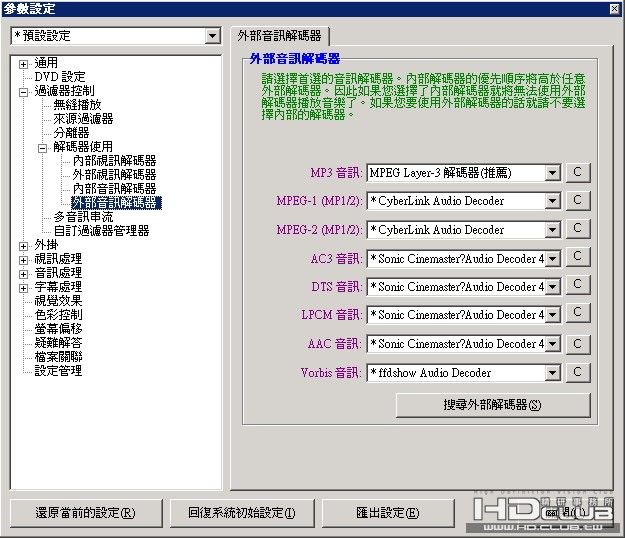
Task: Open the LPCM 音訊 decoder dropdown
Action: (x=552, y=315)
